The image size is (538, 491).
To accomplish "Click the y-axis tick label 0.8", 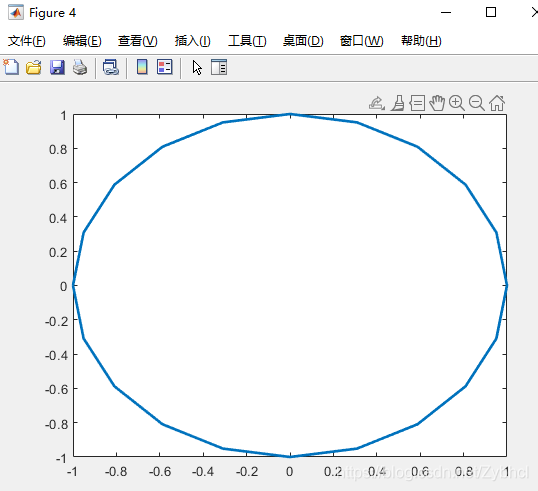I will [58, 150].
